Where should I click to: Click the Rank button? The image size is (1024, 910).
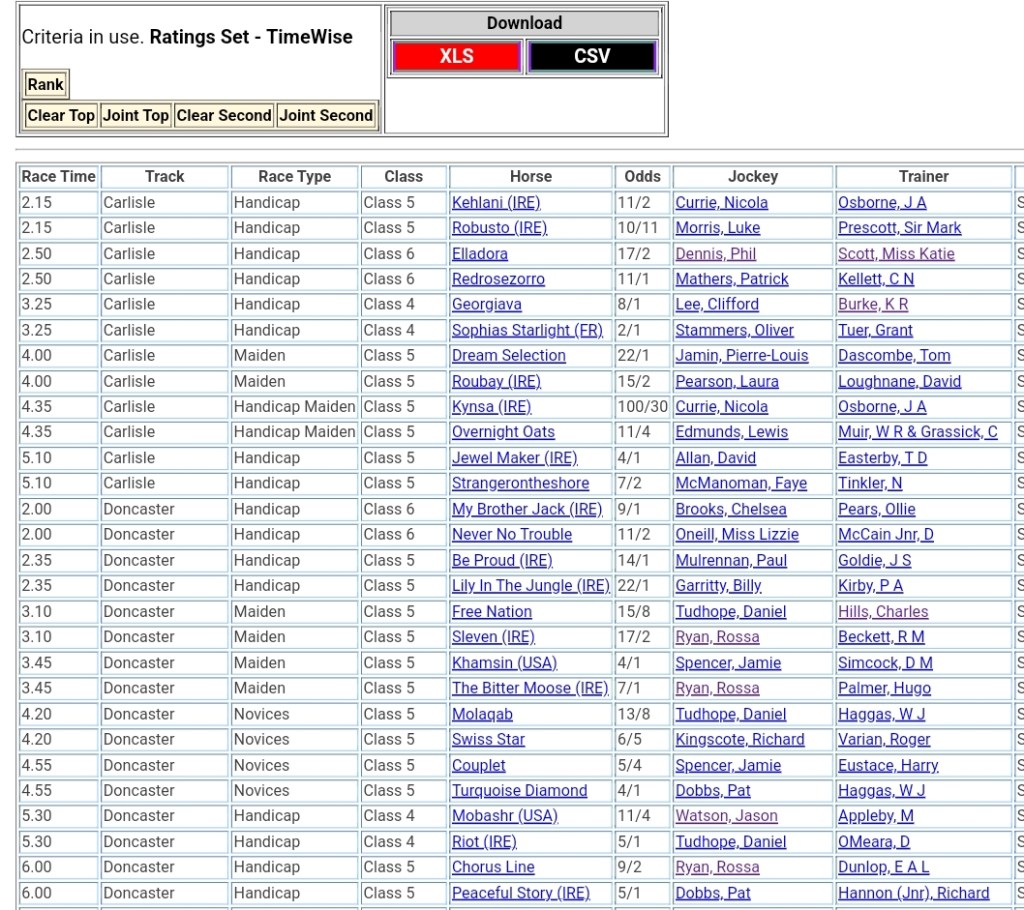(45, 85)
